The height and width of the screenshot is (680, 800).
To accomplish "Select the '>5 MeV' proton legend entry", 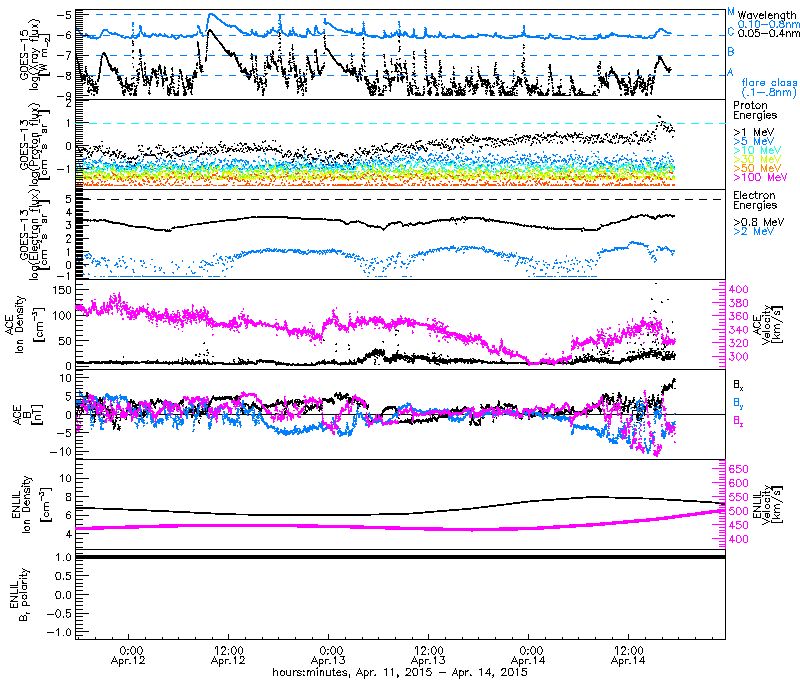I will (754, 141).
